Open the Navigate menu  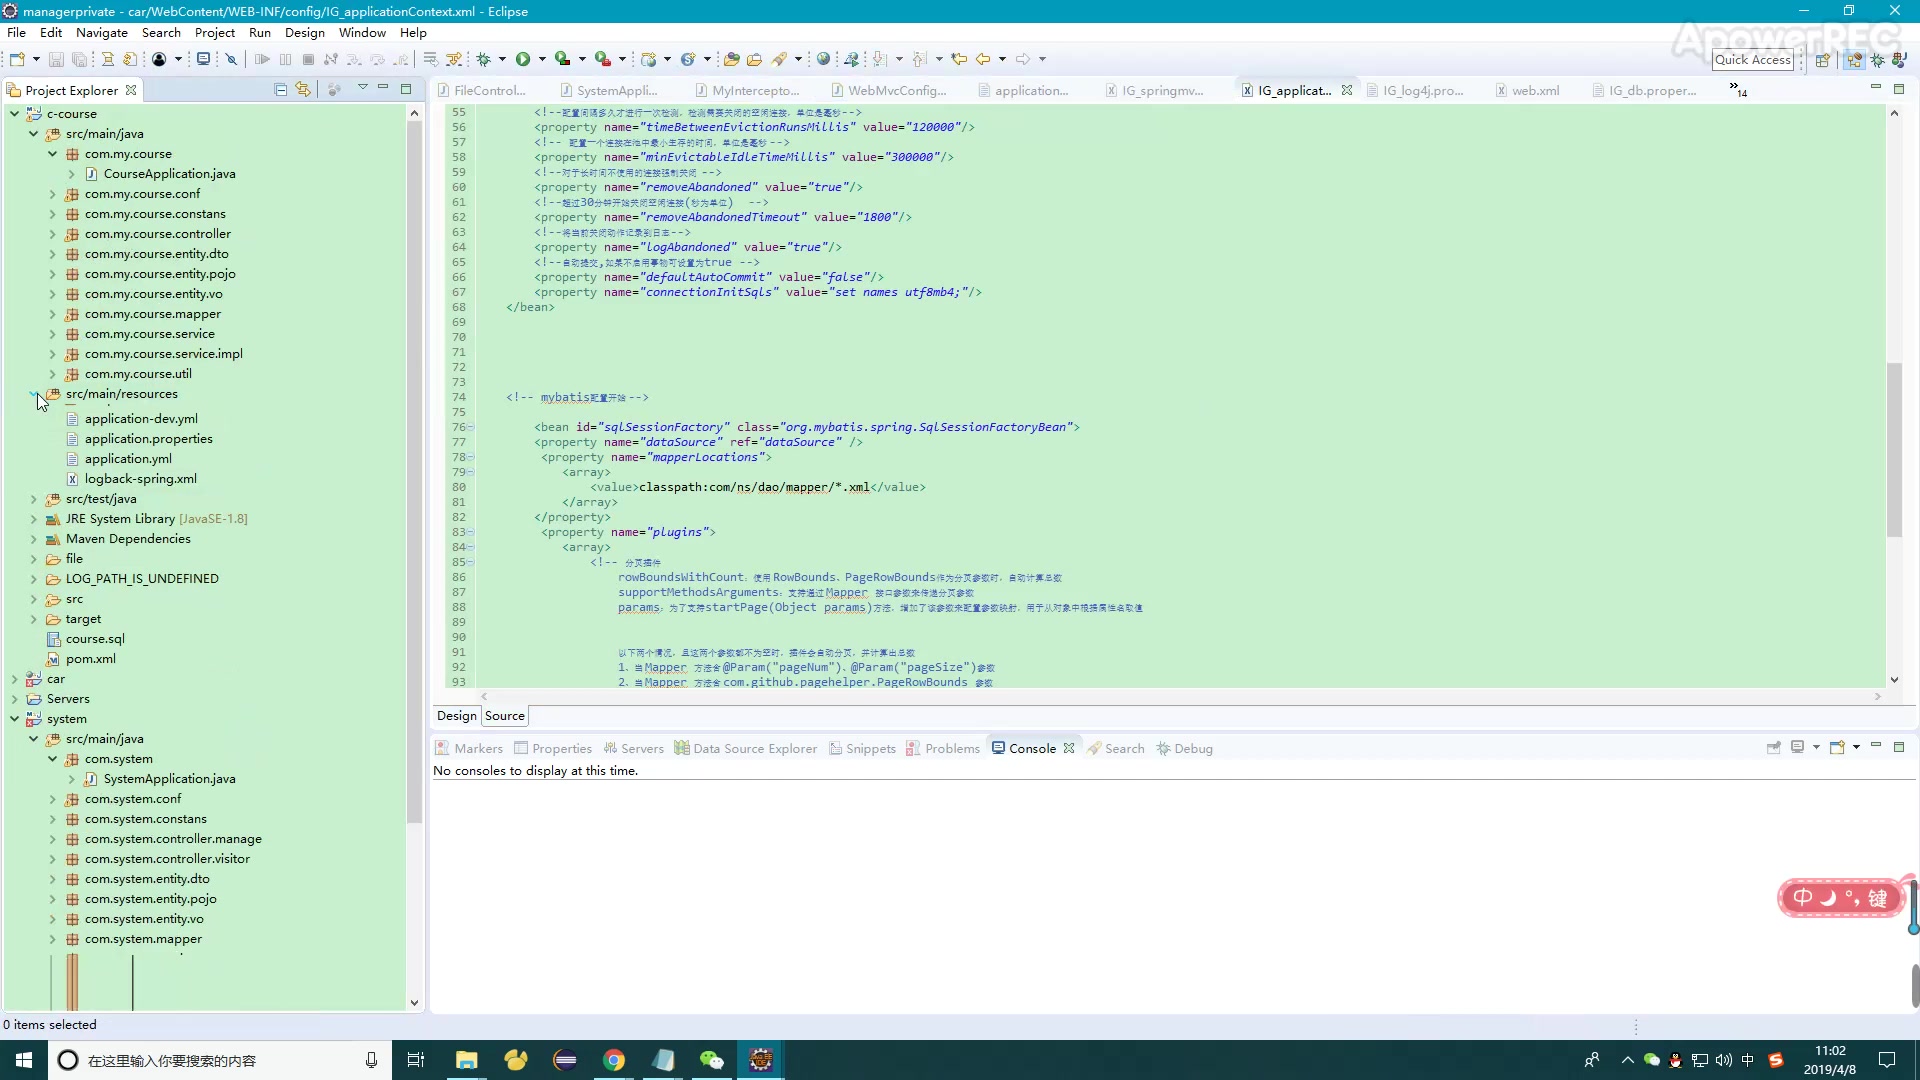101,32
